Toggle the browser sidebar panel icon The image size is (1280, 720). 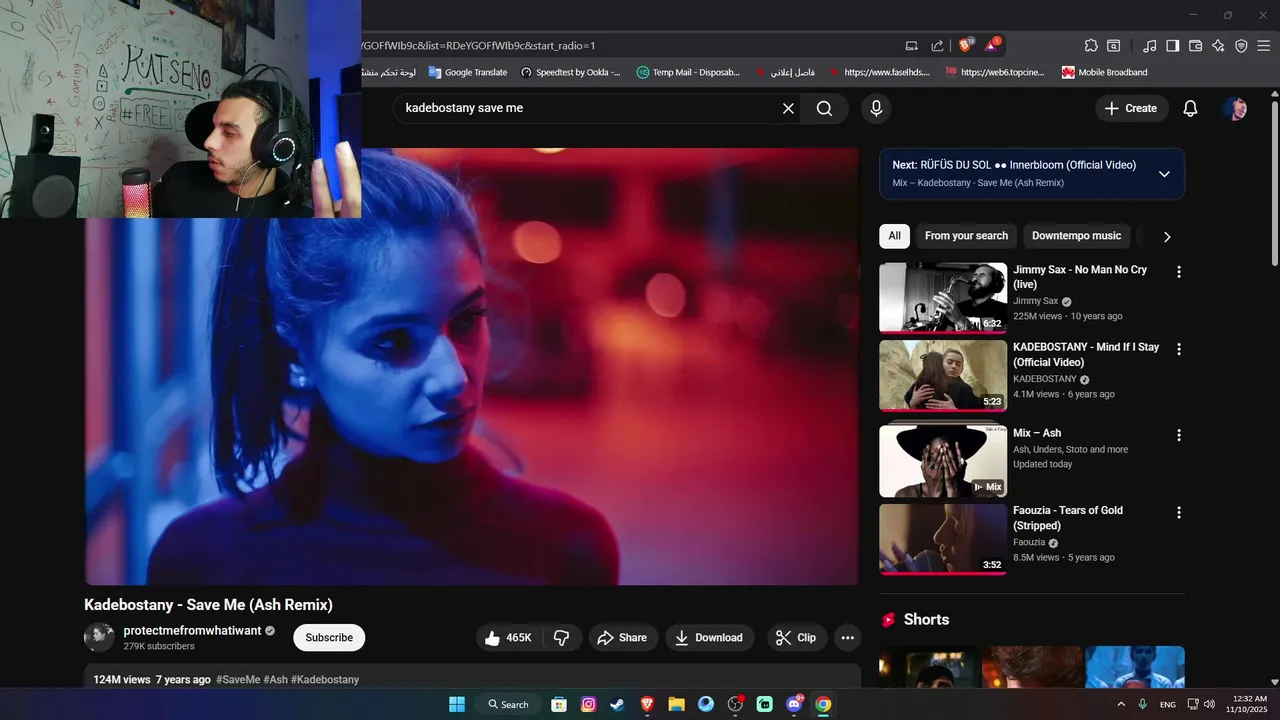tap(1173, 45)
